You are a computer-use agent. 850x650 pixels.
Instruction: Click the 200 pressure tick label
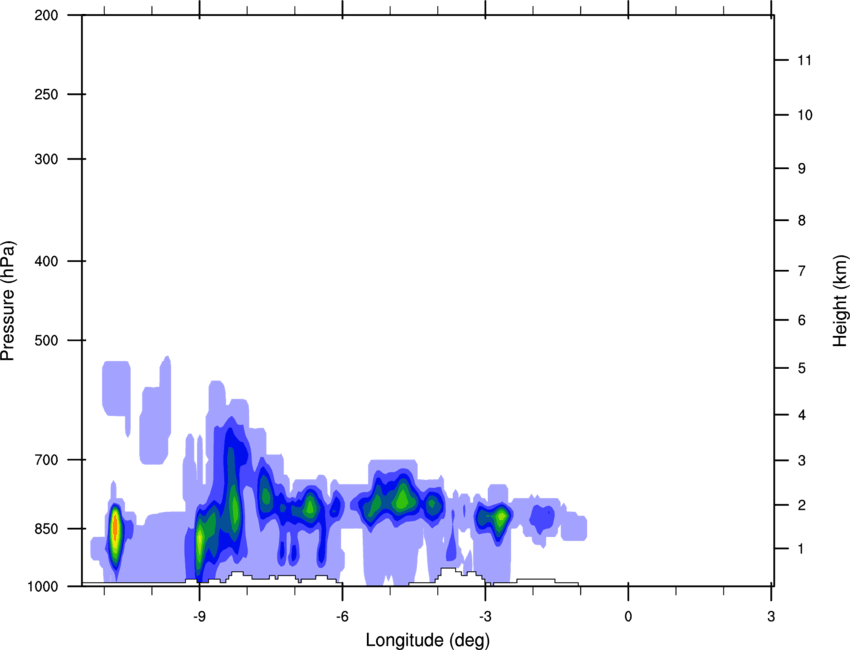point(46,15)
